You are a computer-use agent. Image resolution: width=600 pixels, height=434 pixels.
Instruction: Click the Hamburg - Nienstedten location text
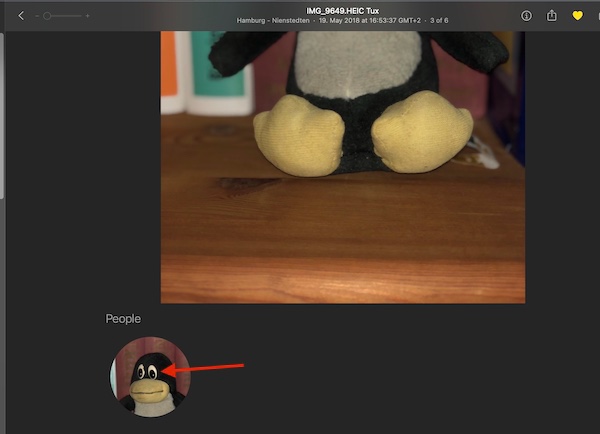tap(273, 21)
